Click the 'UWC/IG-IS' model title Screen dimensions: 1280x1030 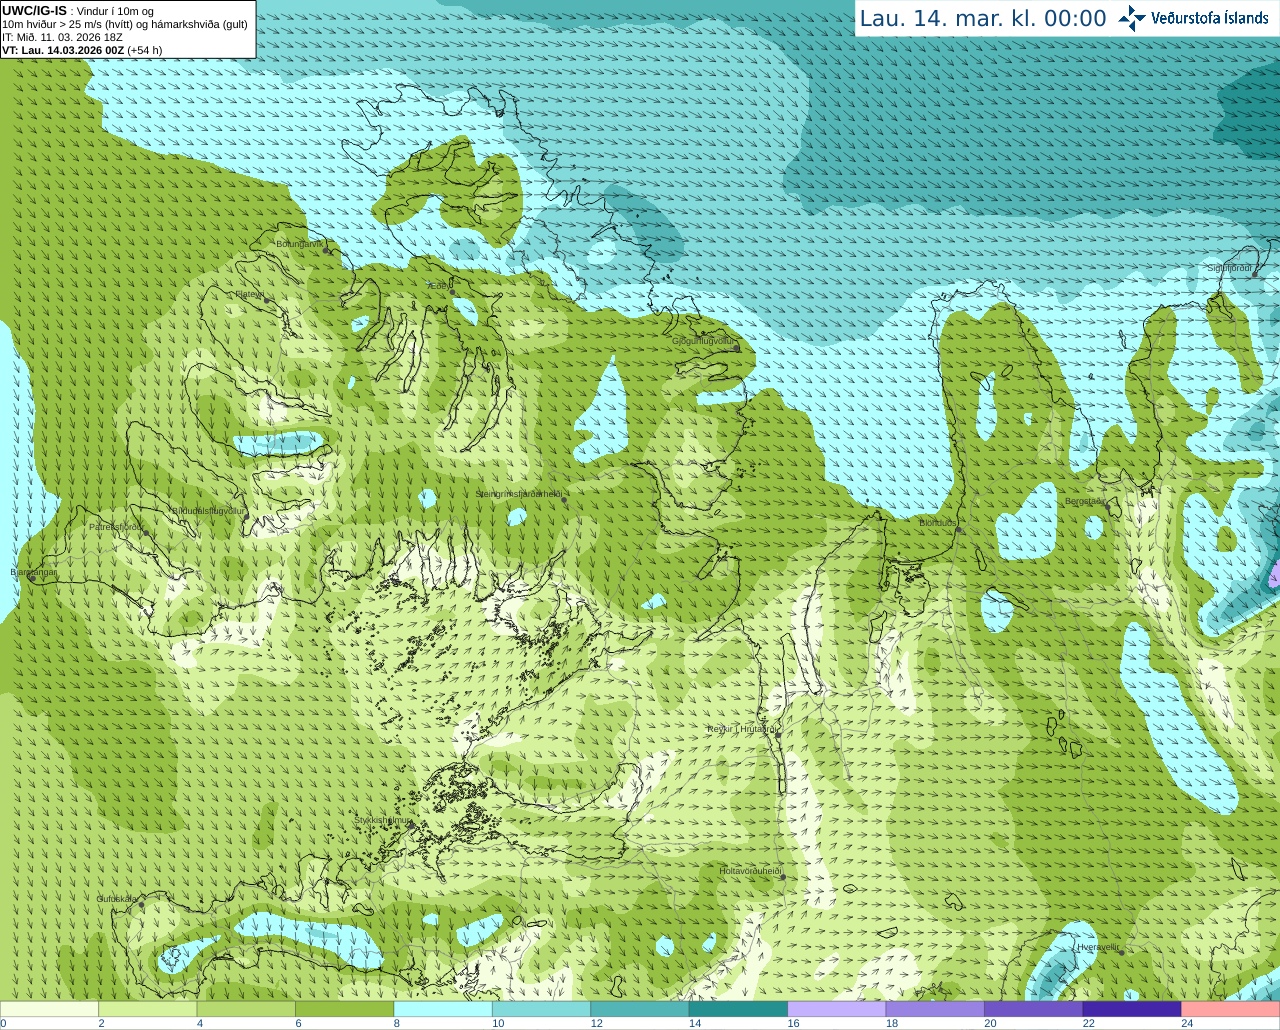tap(34, 11)
